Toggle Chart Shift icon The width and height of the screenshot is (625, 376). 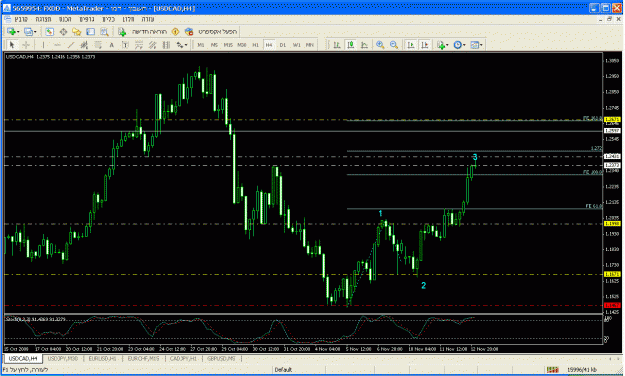coord(425,45)
